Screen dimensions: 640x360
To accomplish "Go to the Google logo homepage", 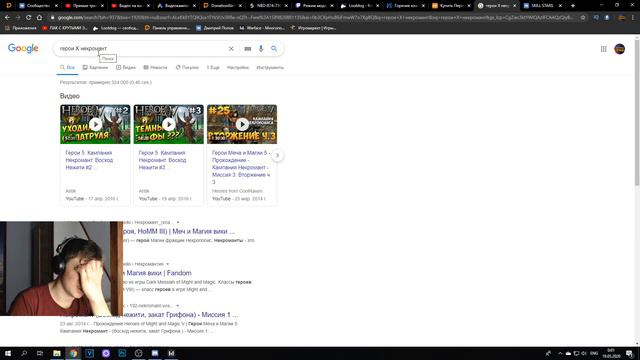I will click(x=23, y=49).
